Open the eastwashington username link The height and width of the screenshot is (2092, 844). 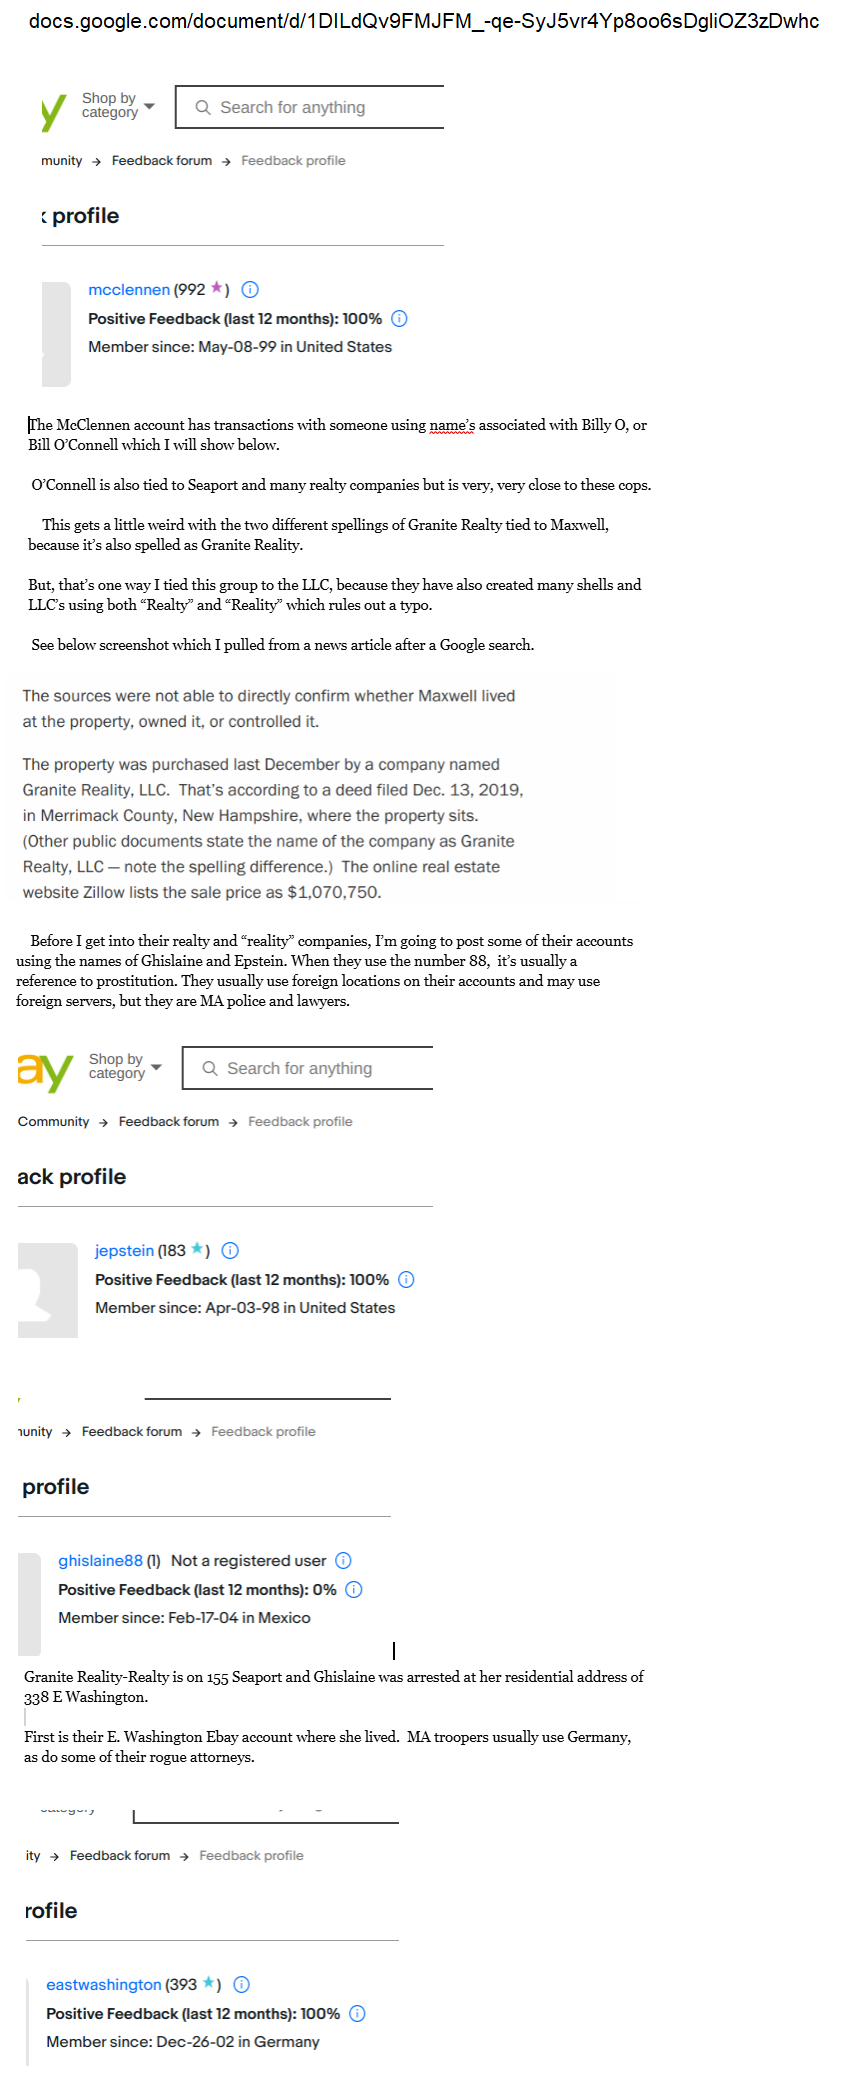click(x=104, y=1985)
